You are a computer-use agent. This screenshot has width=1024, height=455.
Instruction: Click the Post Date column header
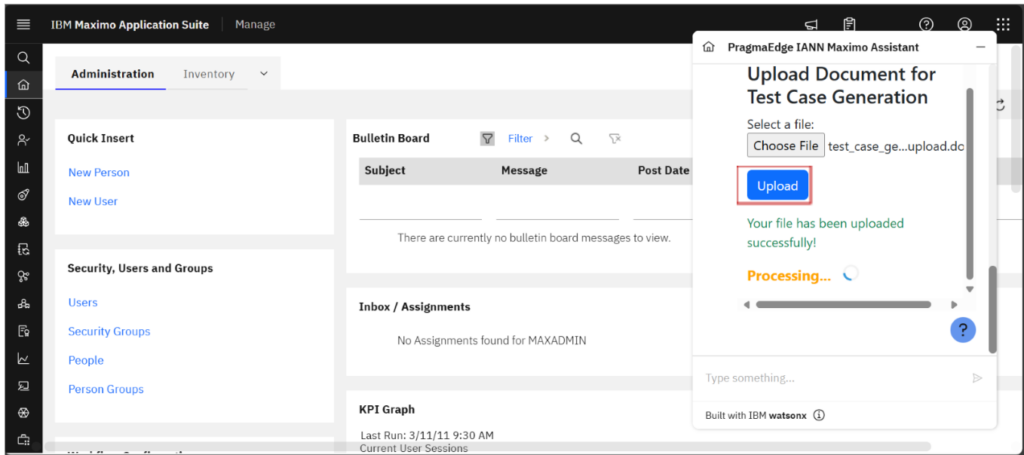click(x=664, y=170)
